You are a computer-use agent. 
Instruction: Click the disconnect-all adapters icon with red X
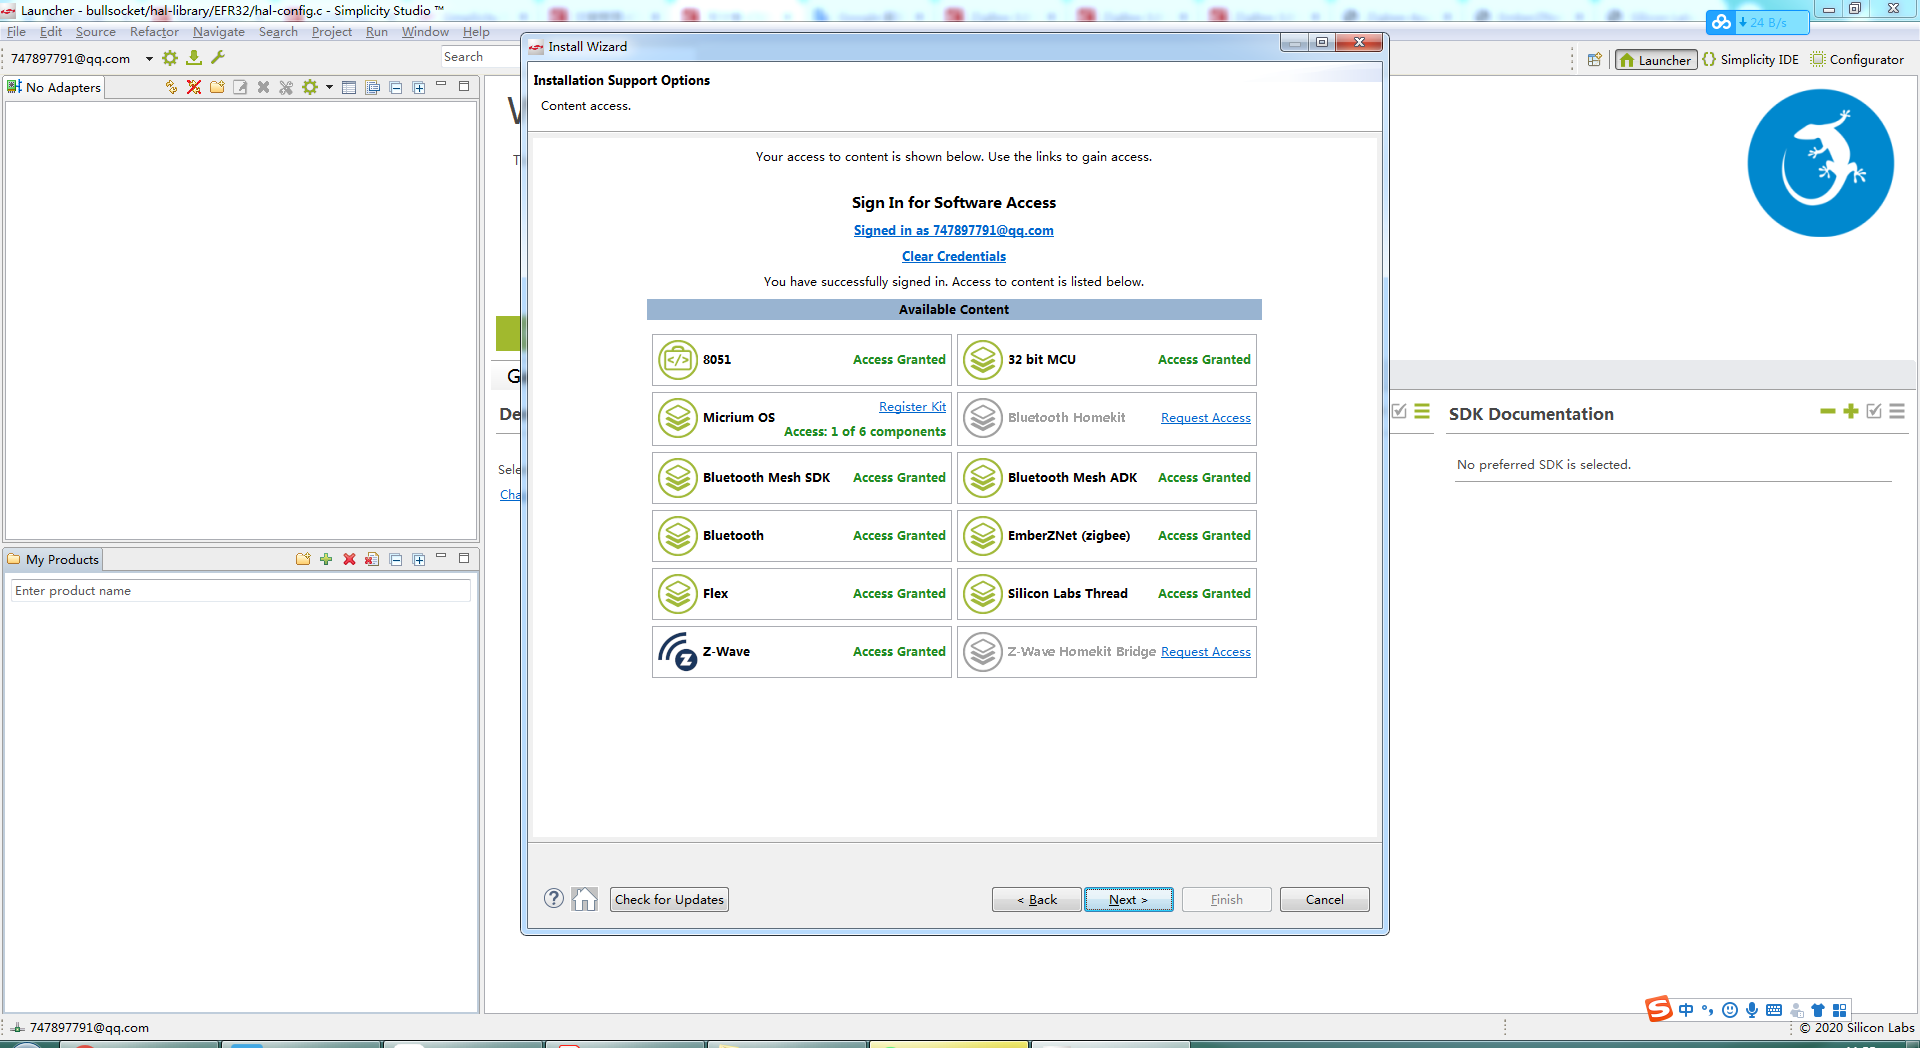click(x=194, y=87)
